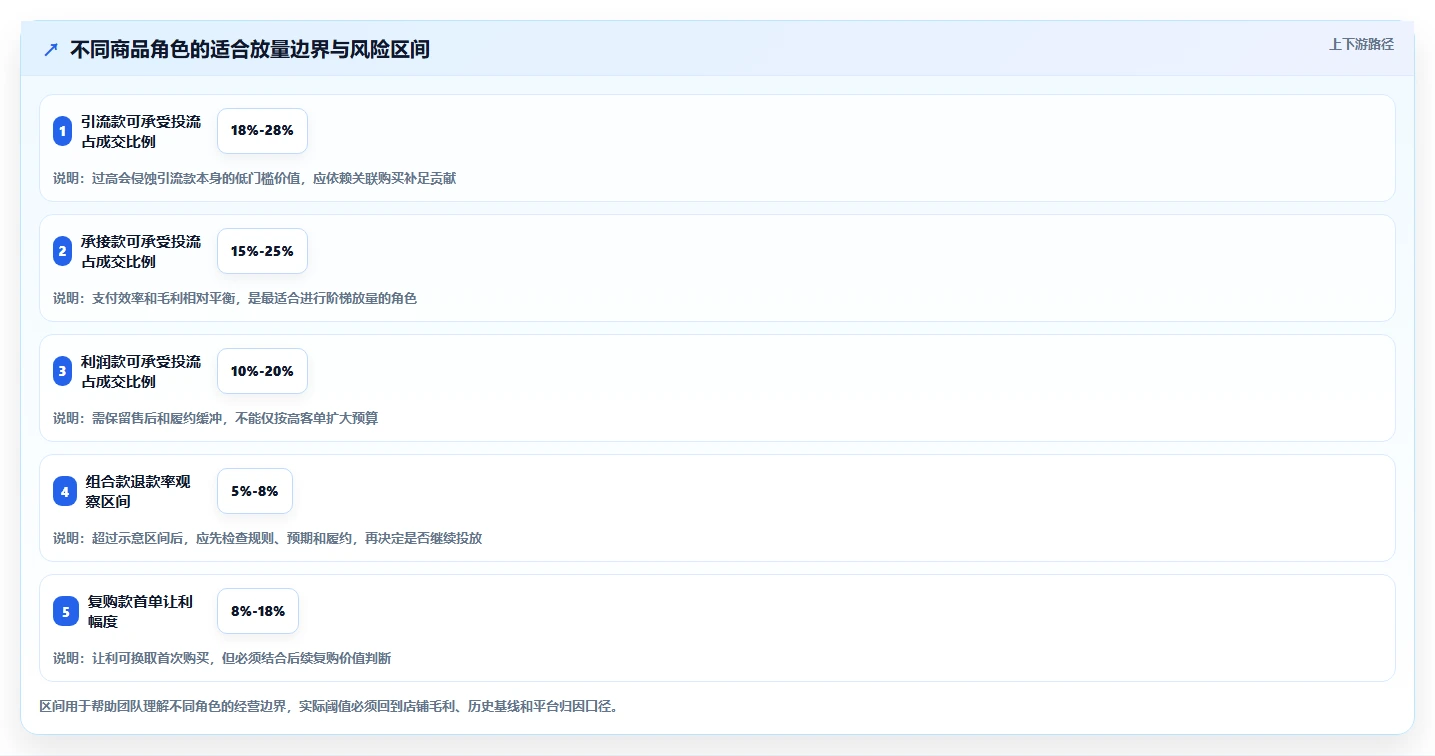
Task: Select the 5%-8% value chip
Action: click(255, 491)
